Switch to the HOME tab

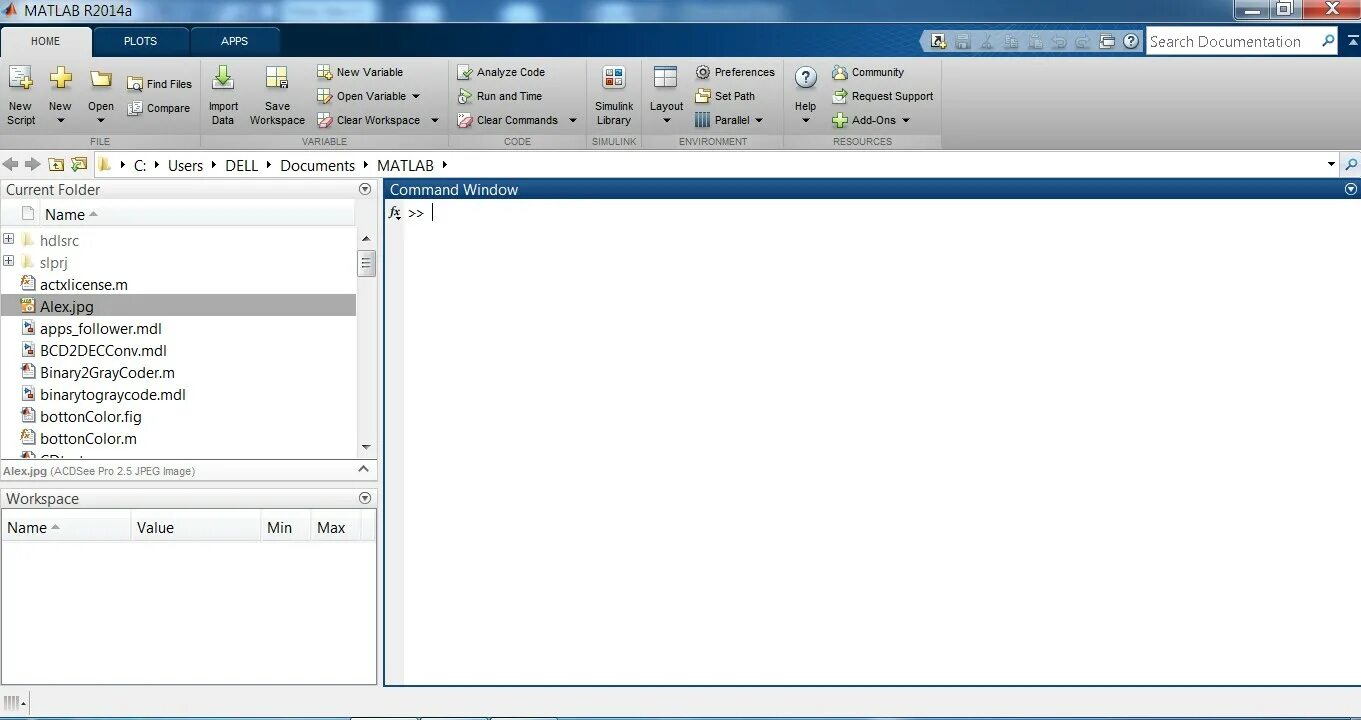point(46,41)
